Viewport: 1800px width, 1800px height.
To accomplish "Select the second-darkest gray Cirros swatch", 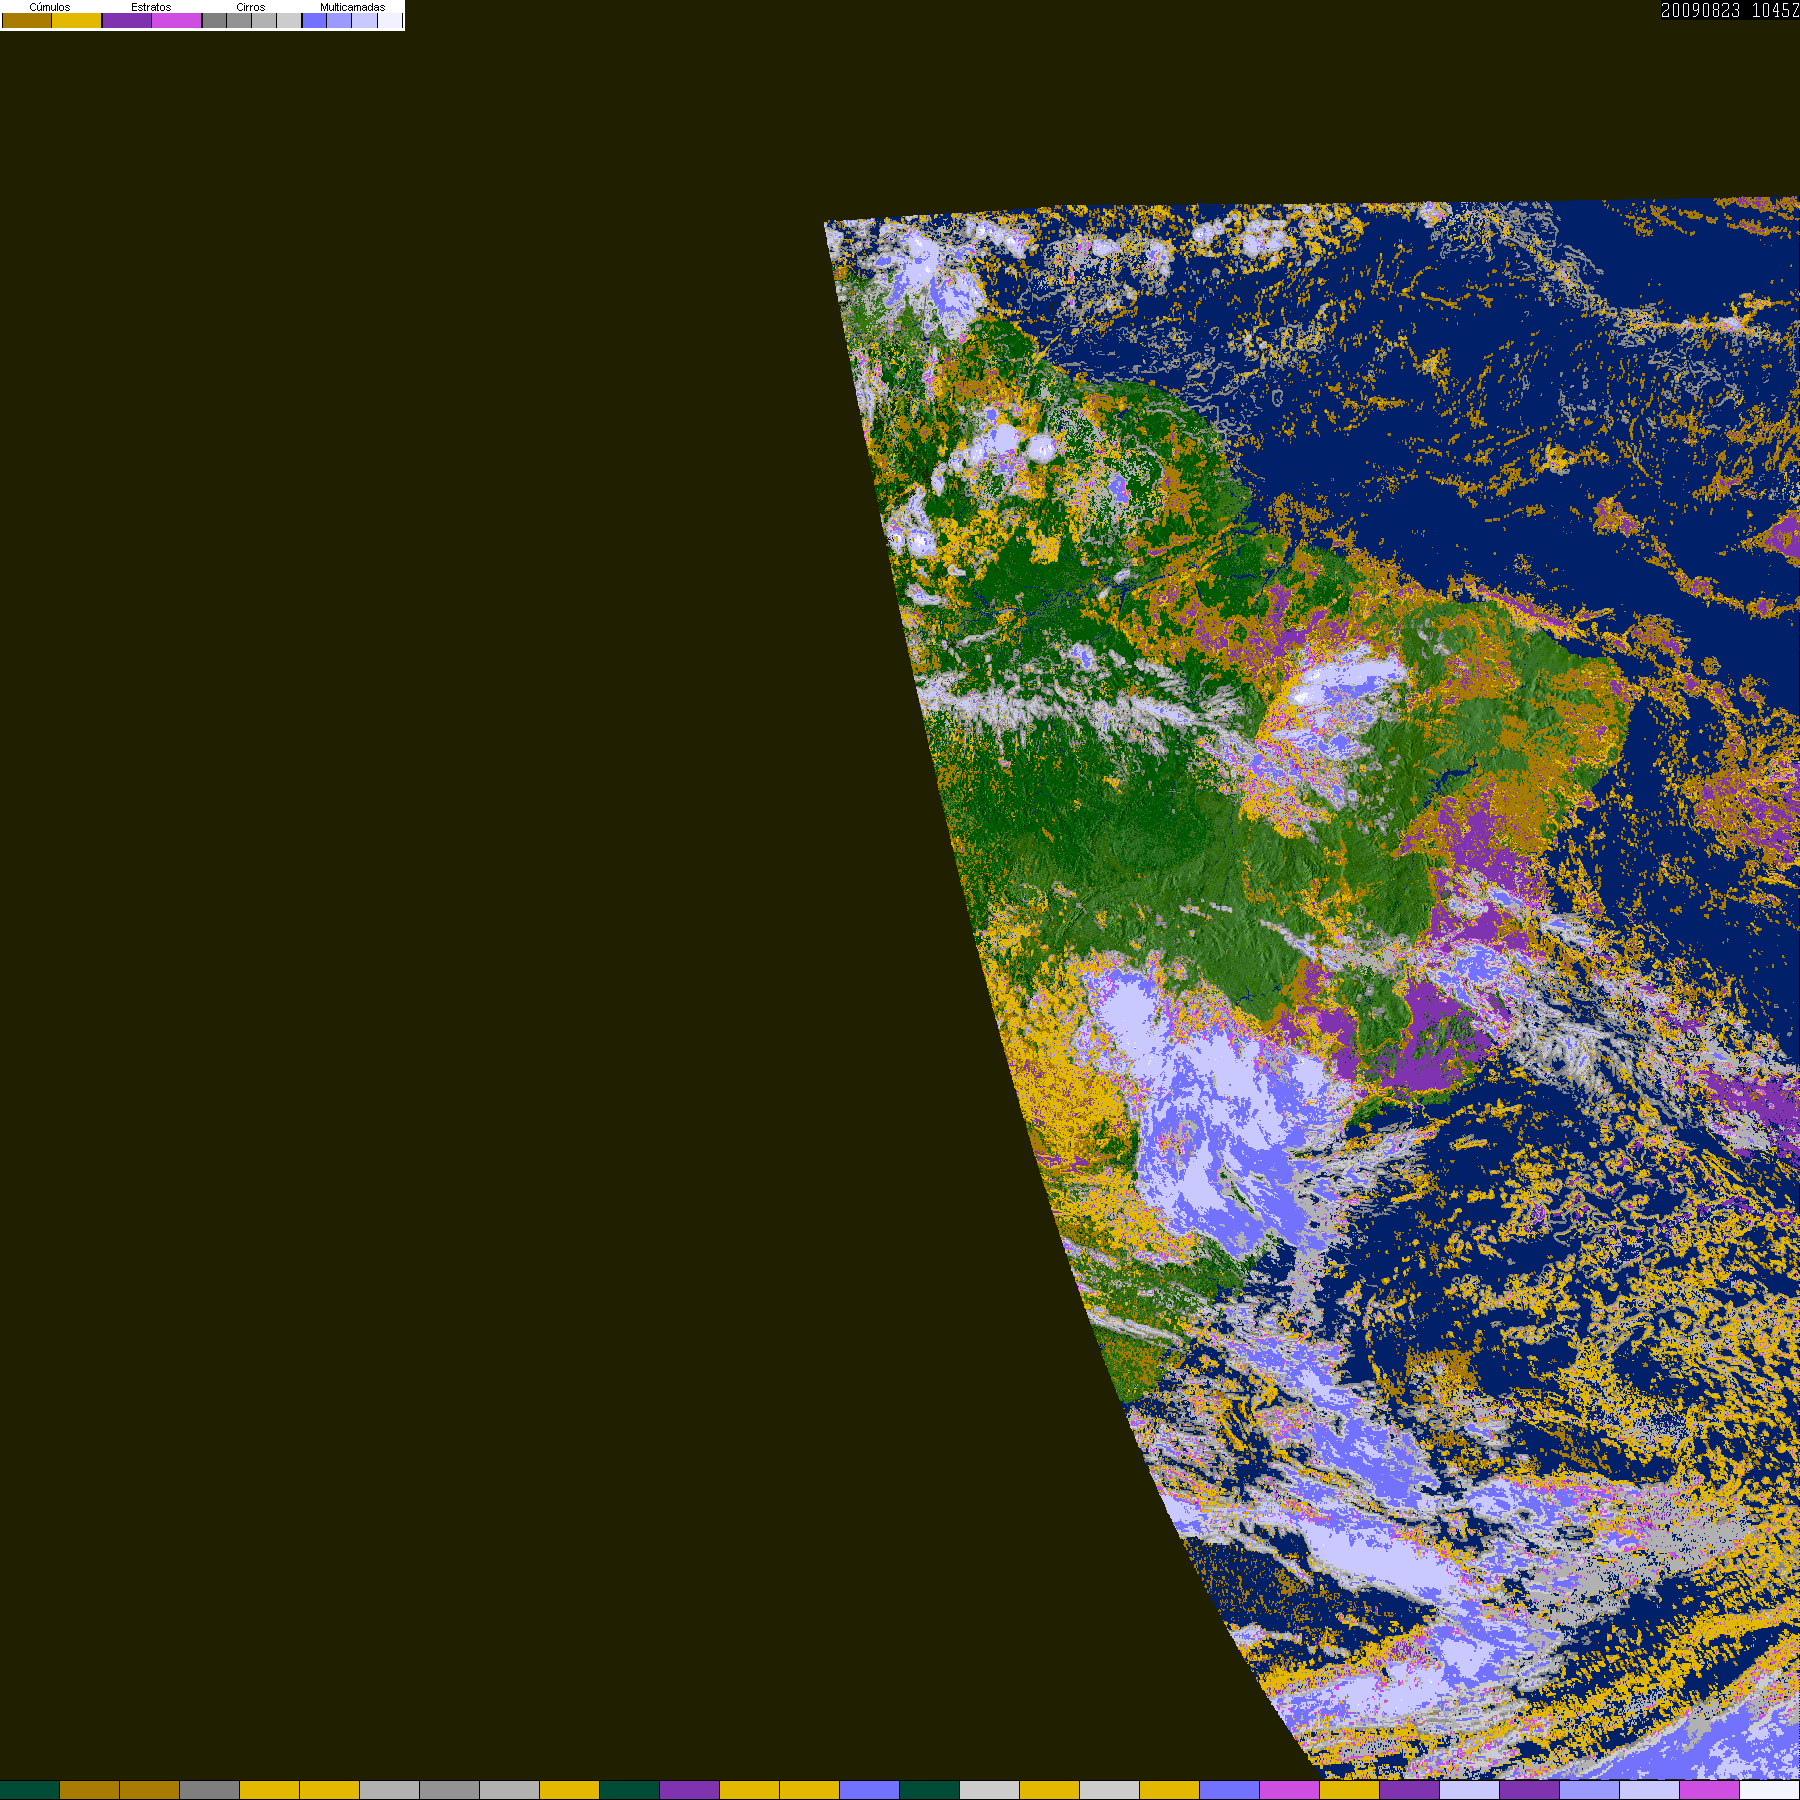I will coord(239,21).
